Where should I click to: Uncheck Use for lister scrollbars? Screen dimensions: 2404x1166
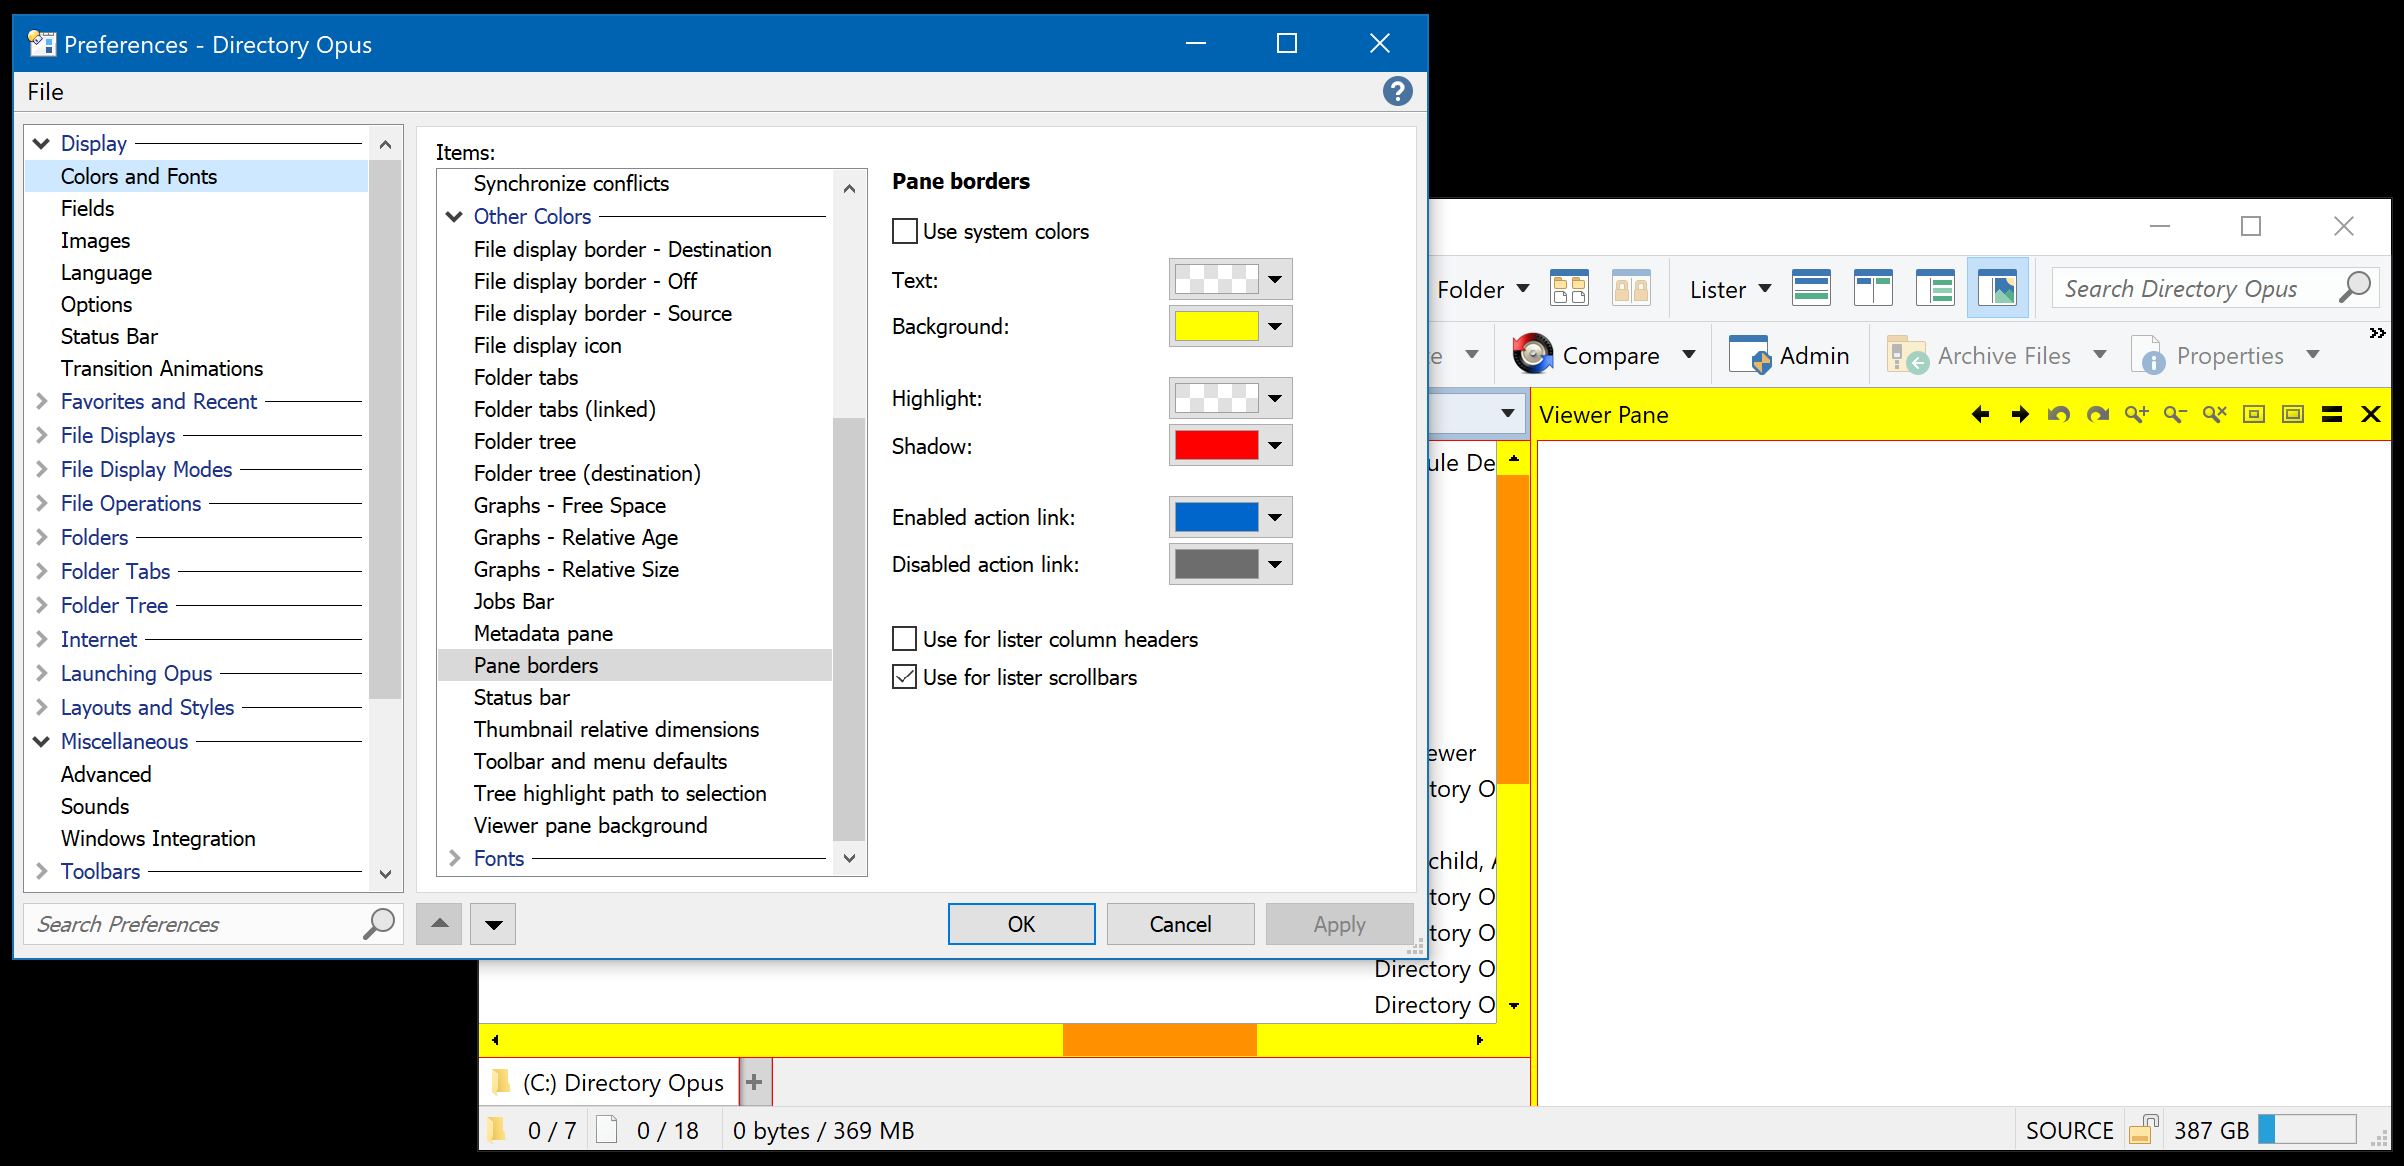[904, 677]
